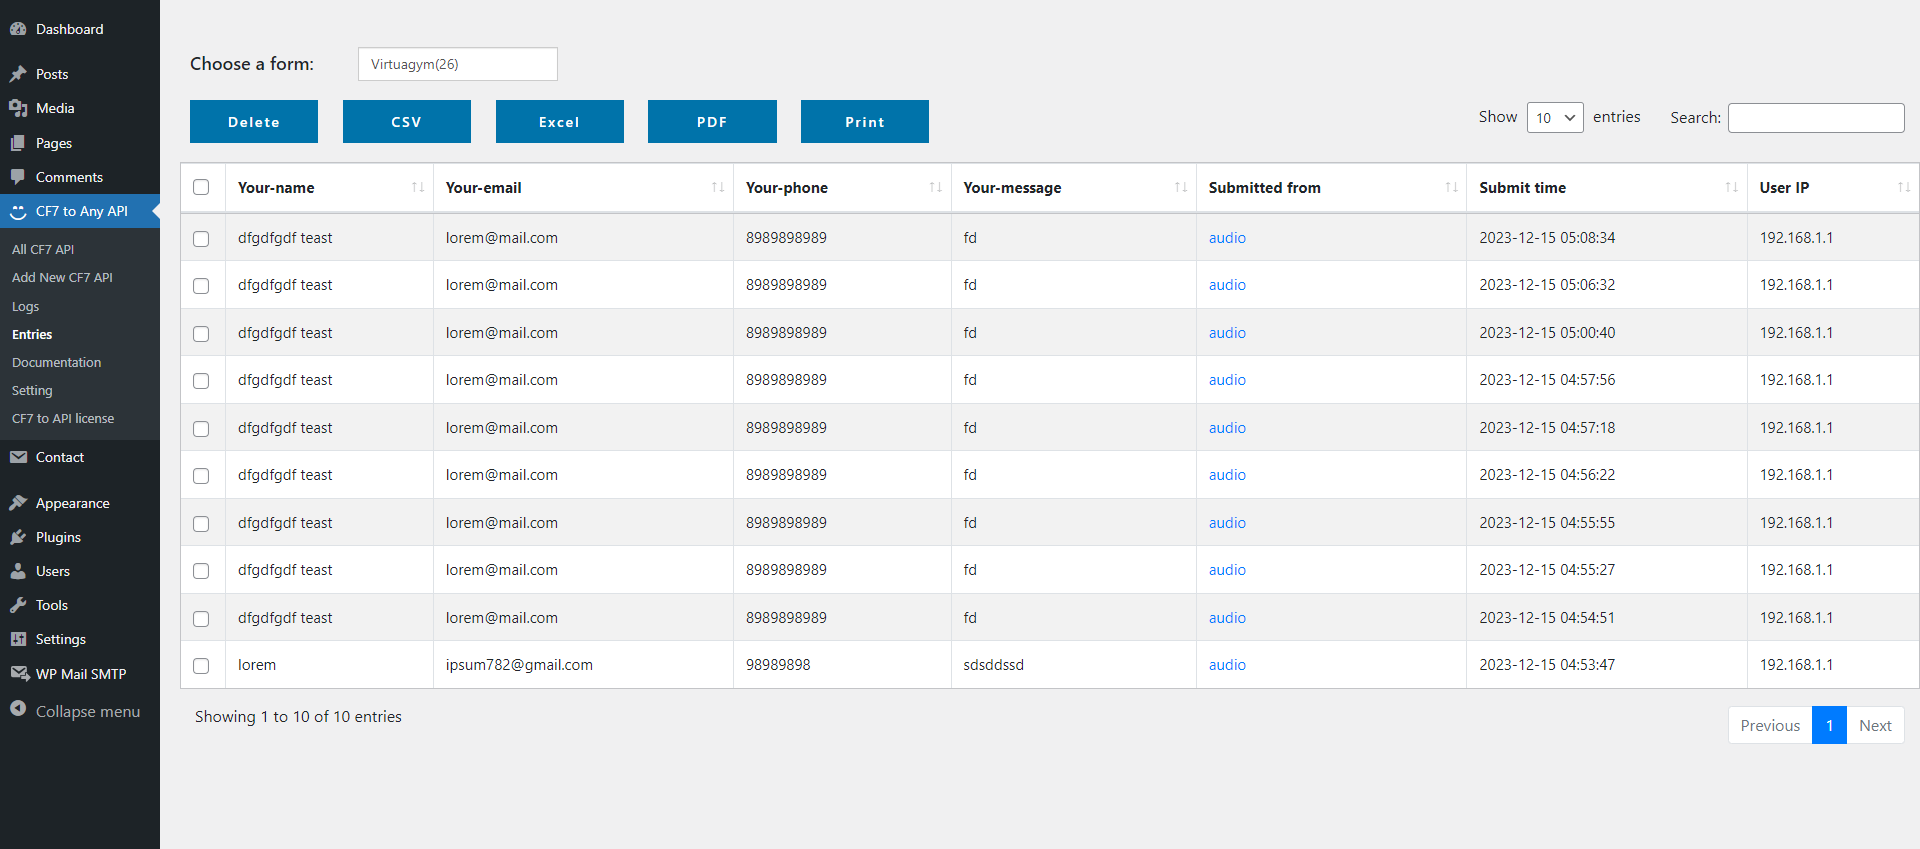1920x849 pixels.
Task: Sort the Submit time column
Action: pos(1731,188)
